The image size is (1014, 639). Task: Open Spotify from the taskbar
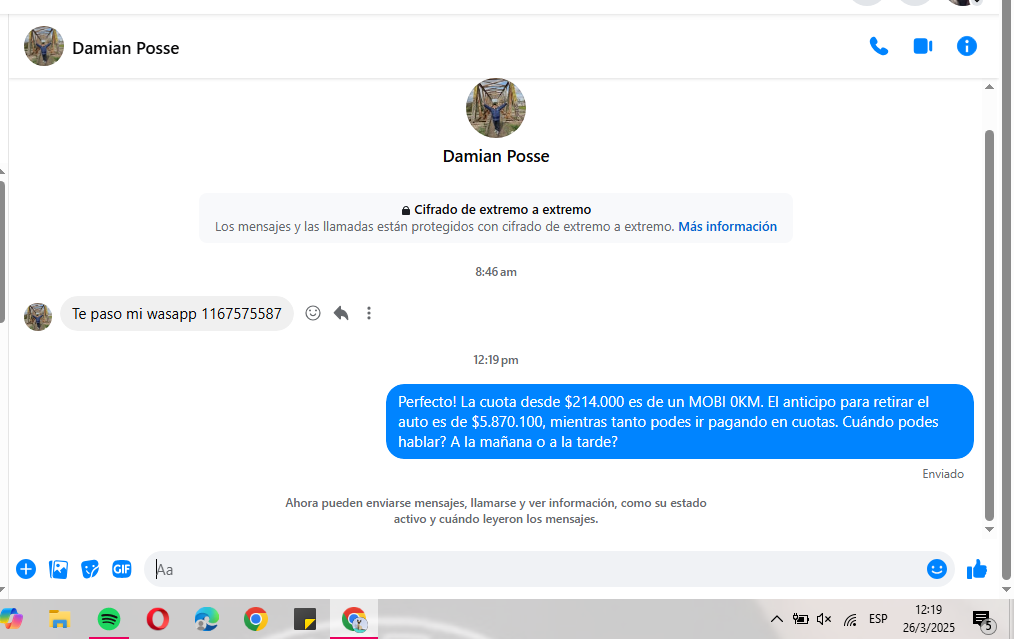(109, 619)
